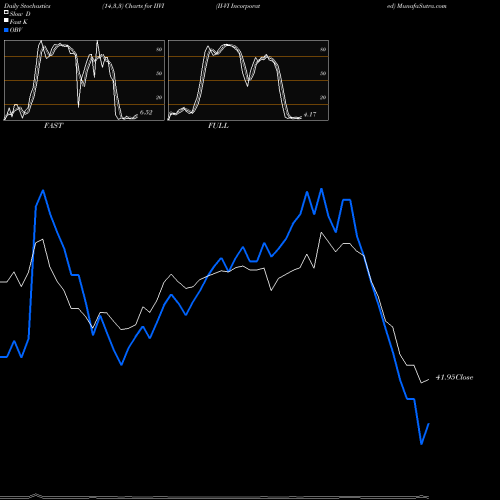This screenshot has height=500, width=500.
Task: Click the 'Fast K' legend label
Action: coord(19,22)
